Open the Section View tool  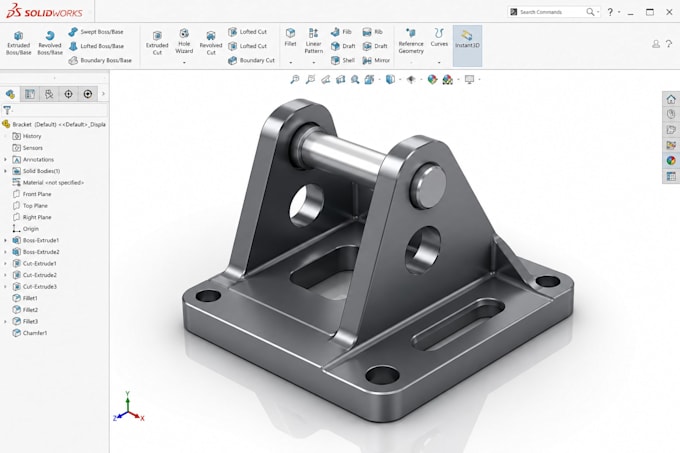pos(340,79)
